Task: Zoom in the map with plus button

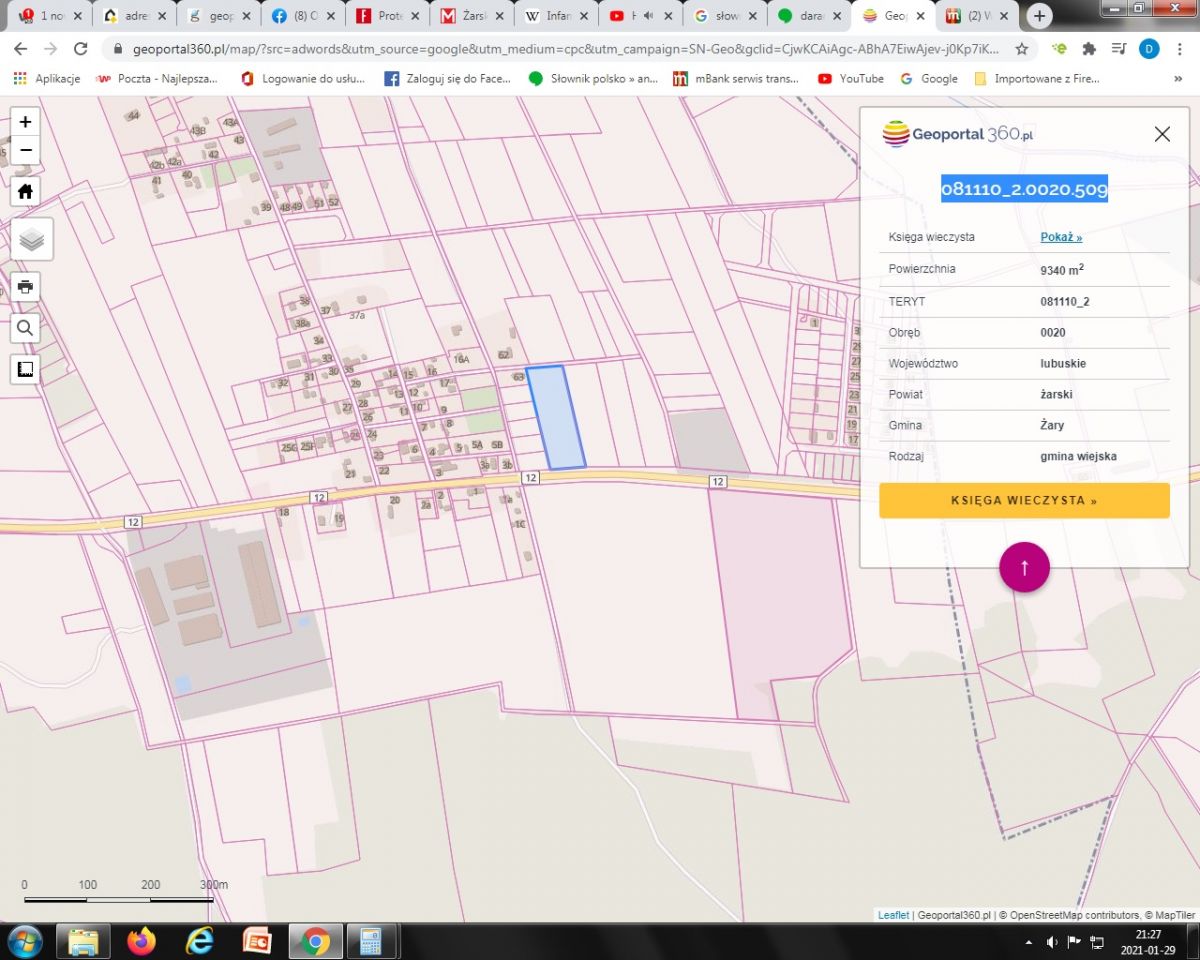Action: [x=26, y=122]
